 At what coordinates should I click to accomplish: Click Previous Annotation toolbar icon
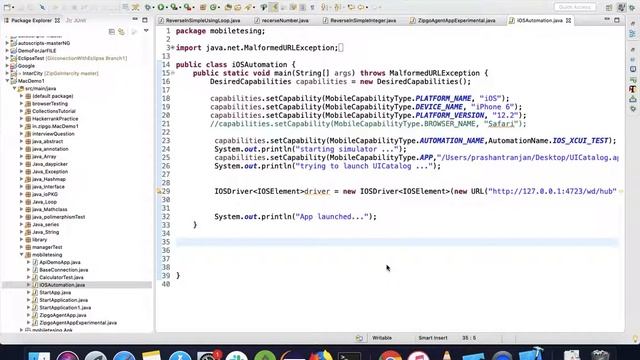tap(338, 7)
